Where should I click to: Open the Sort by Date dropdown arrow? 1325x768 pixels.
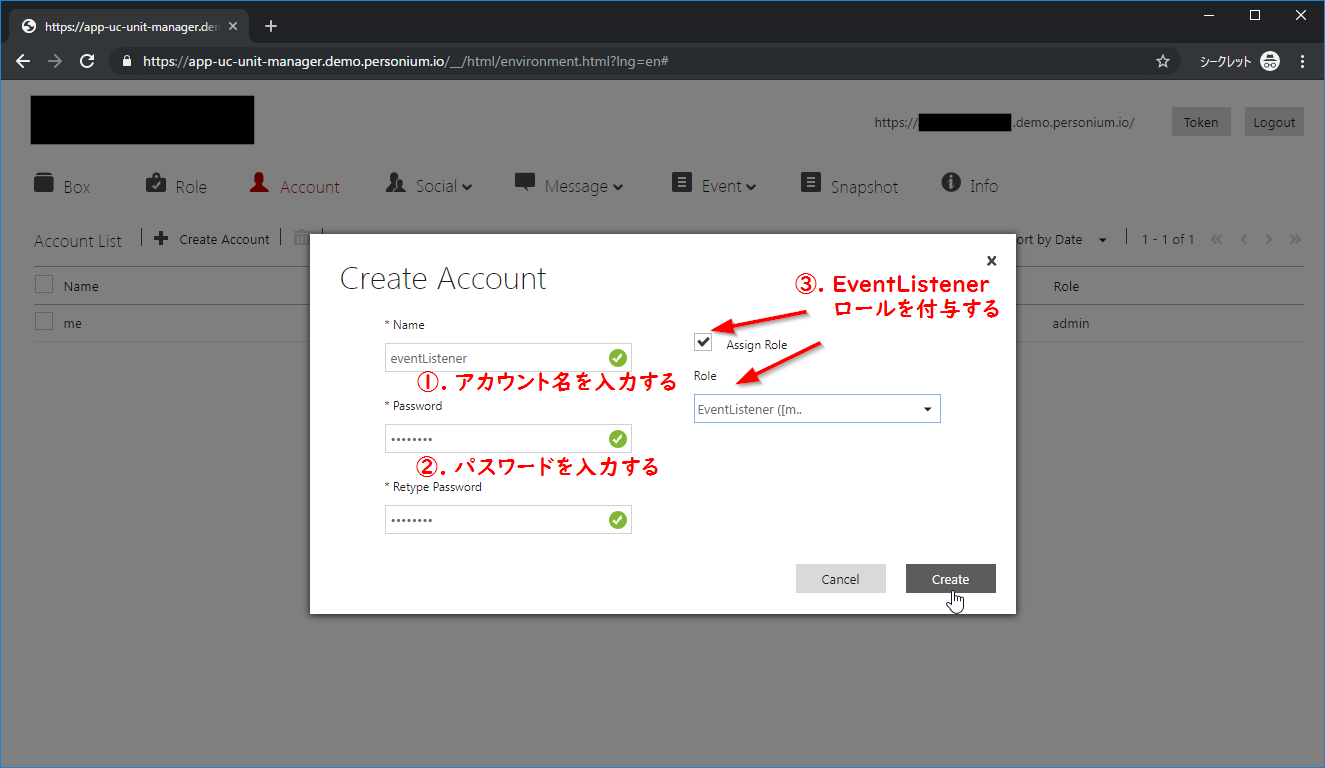1103,240
